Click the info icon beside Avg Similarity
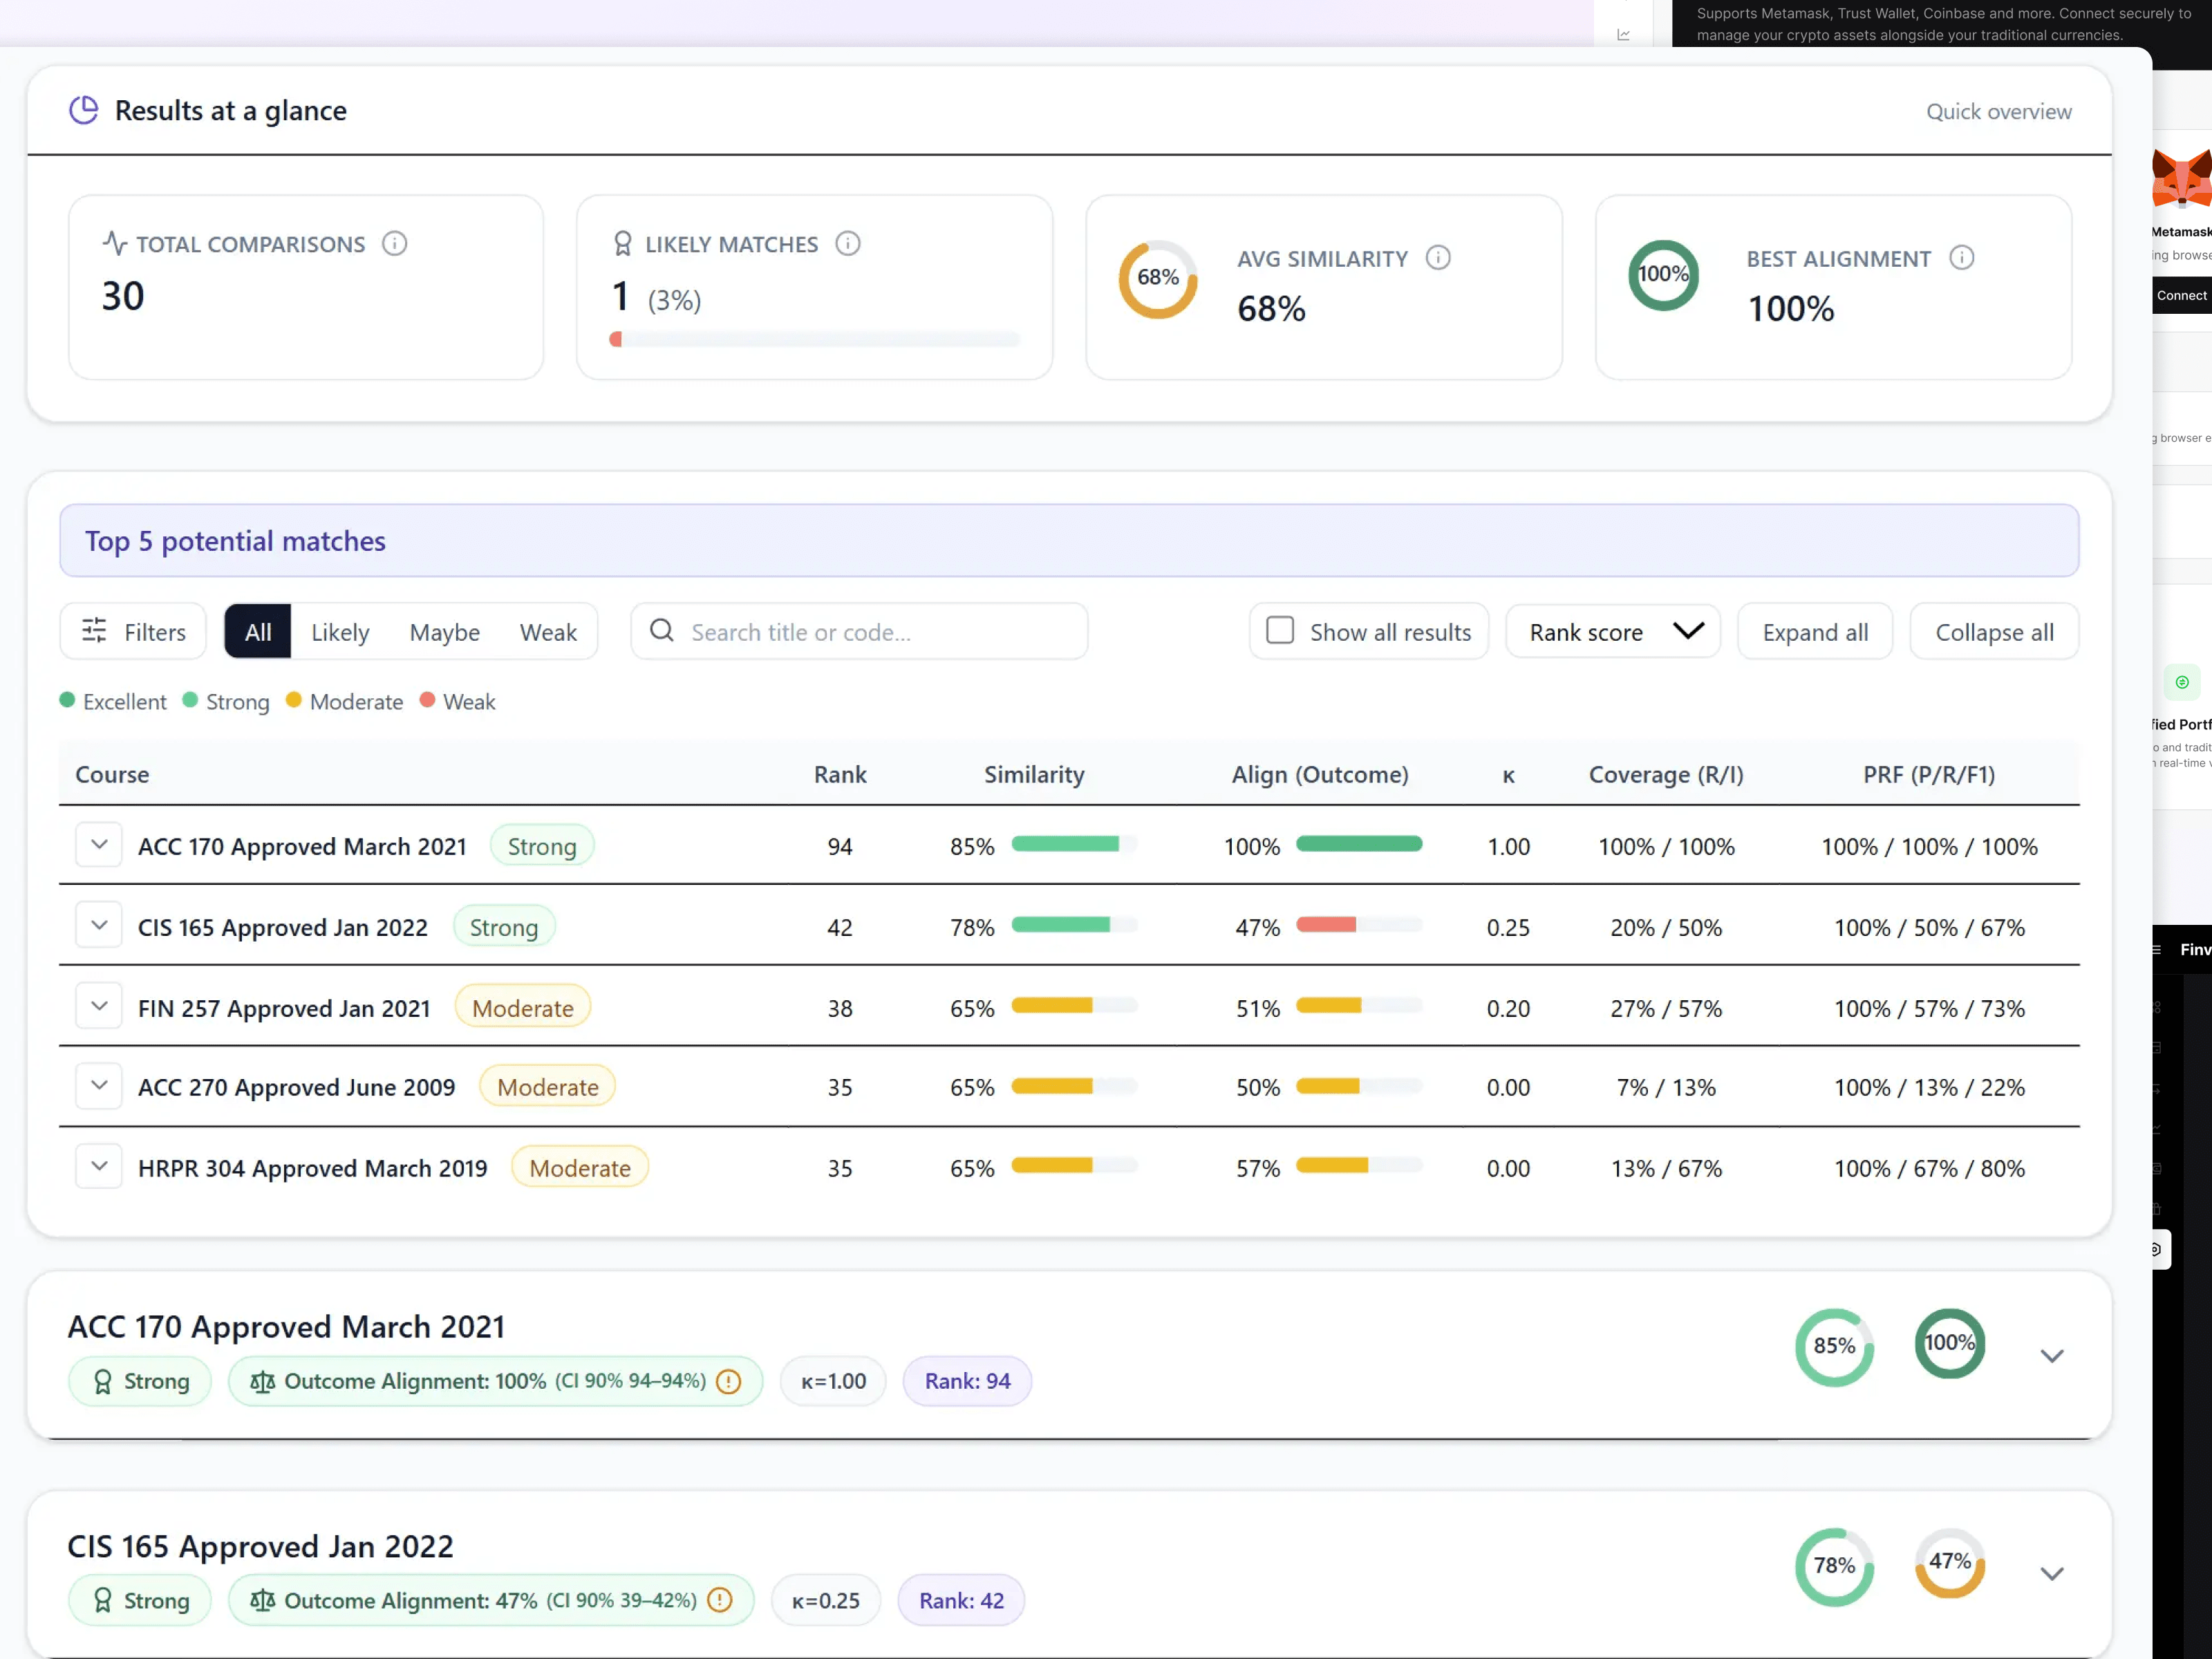Viewport: 2212px width, 1659px height. pyautogui.click(x=1439, y=258)
